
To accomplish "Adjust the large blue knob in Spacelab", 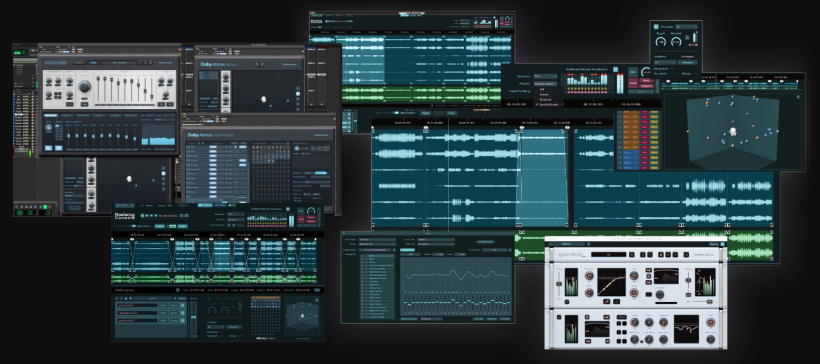I will tap(85, 86).
